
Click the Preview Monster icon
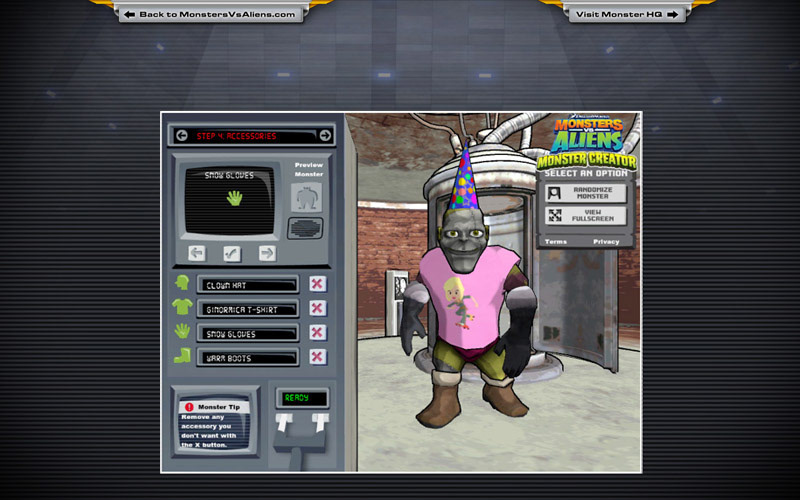[306, 197]
